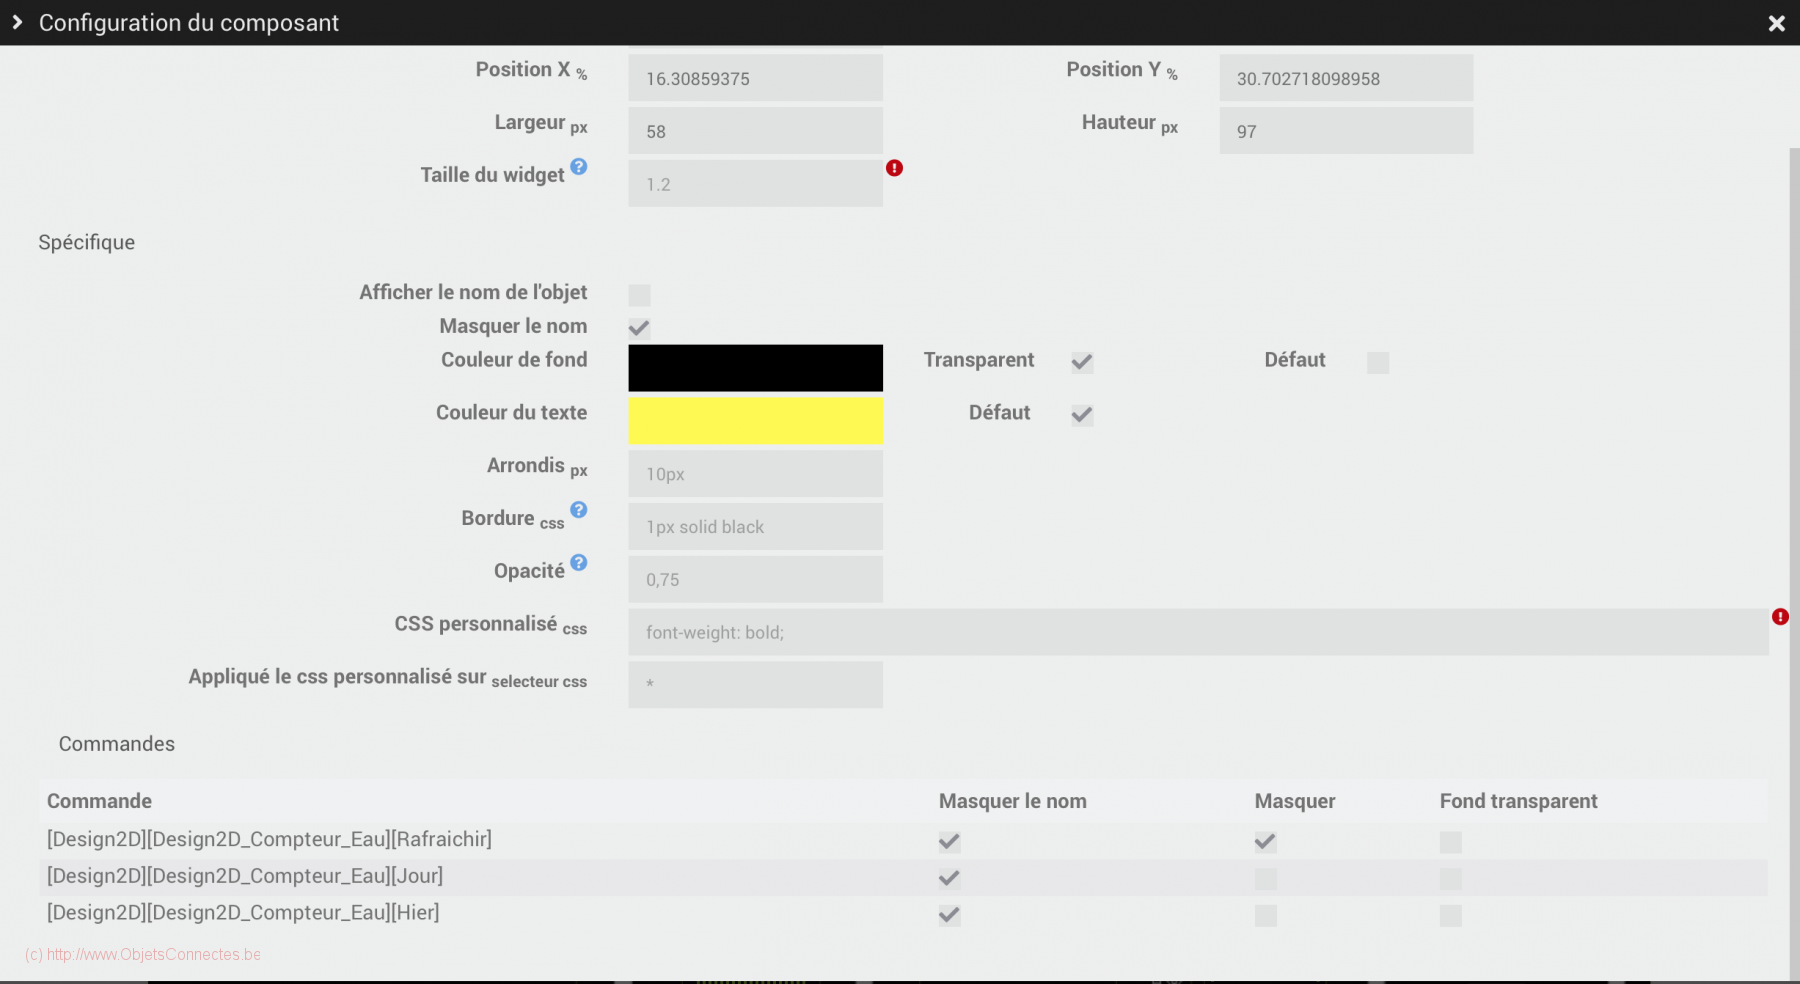This screenshot has width=1800, height=984.
Task: Uncheck the Masquer le nom checkbox in Spécifique
Action: click(639, 328)
